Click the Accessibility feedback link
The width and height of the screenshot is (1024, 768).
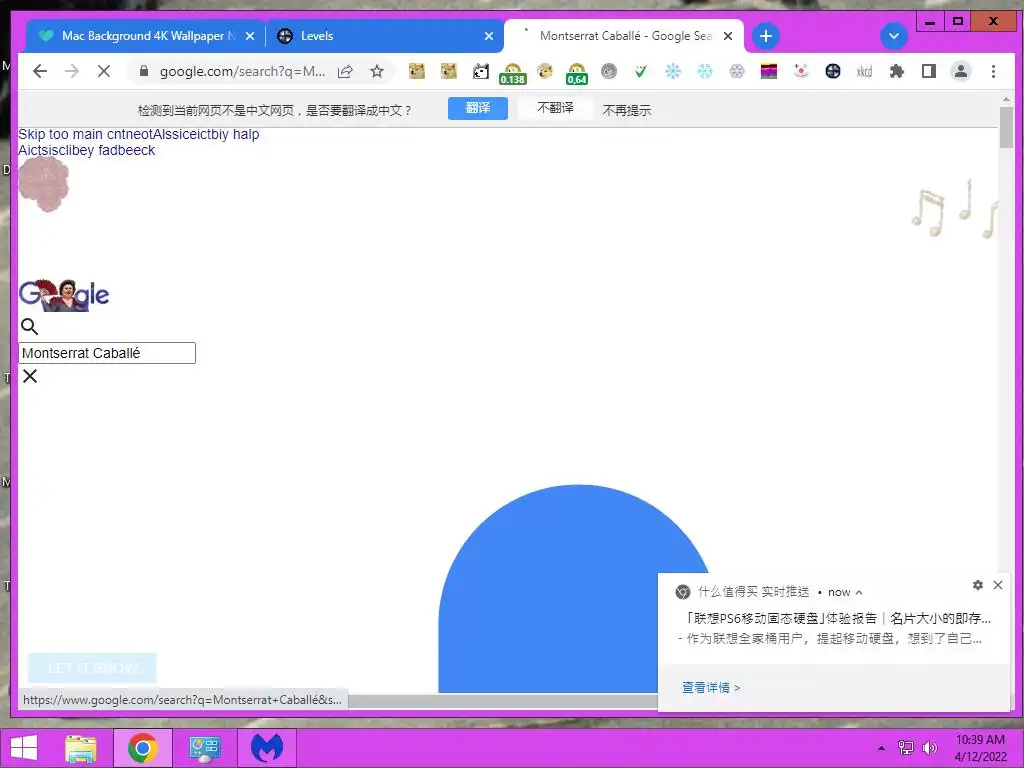tap(87, 150)
